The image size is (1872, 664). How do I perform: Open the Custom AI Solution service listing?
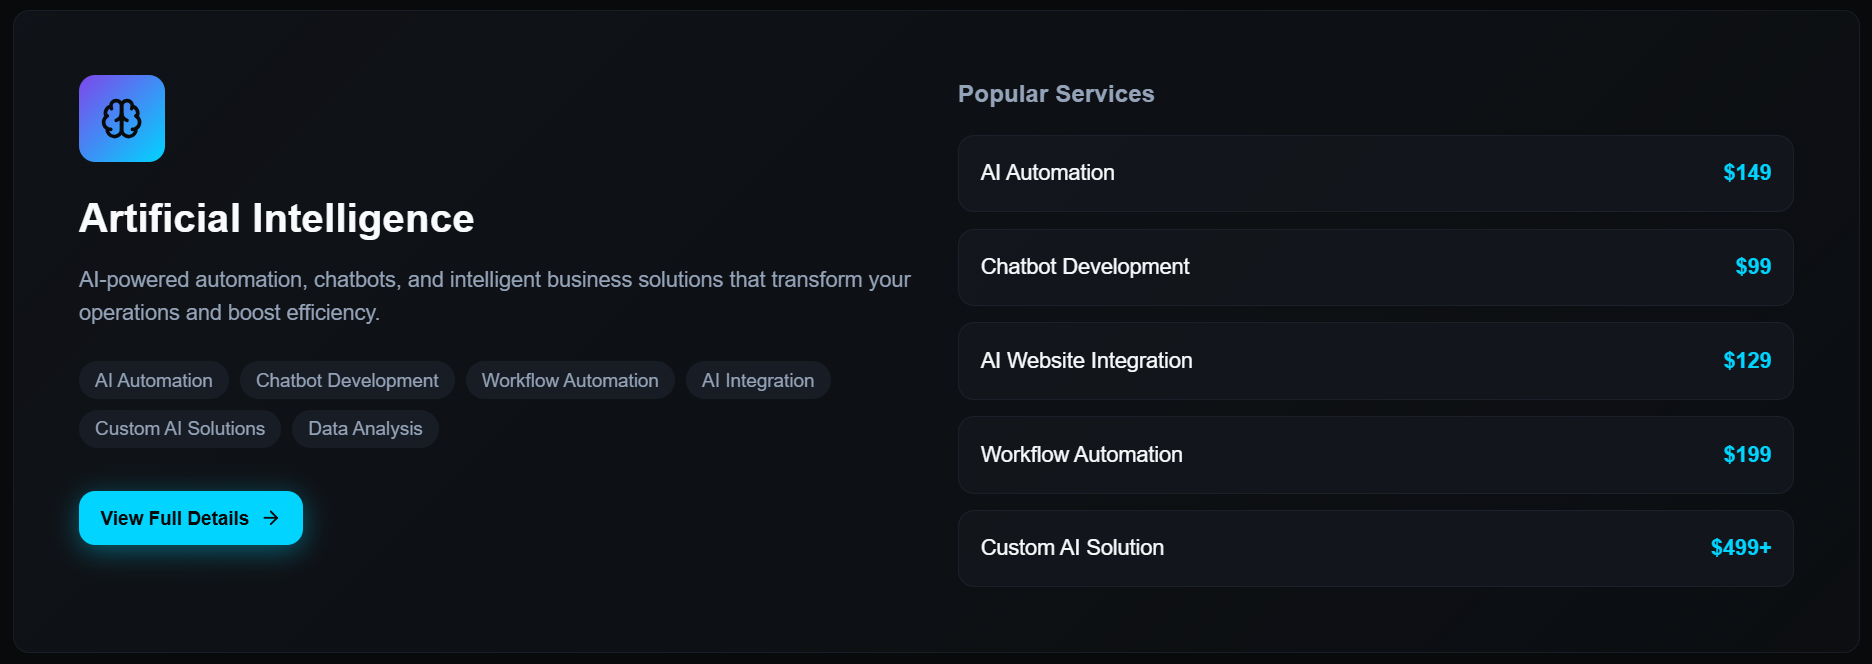(x=1375, y=548)
